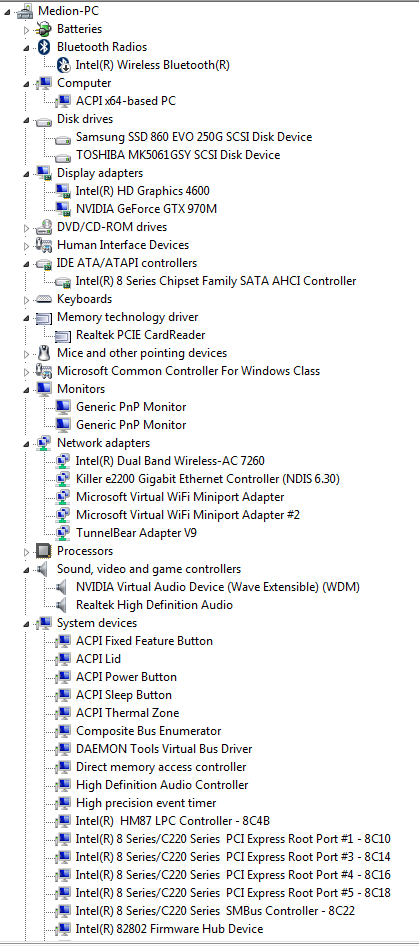
Task: Click the ACPI Lid device icon
Action: click(63, 659)
